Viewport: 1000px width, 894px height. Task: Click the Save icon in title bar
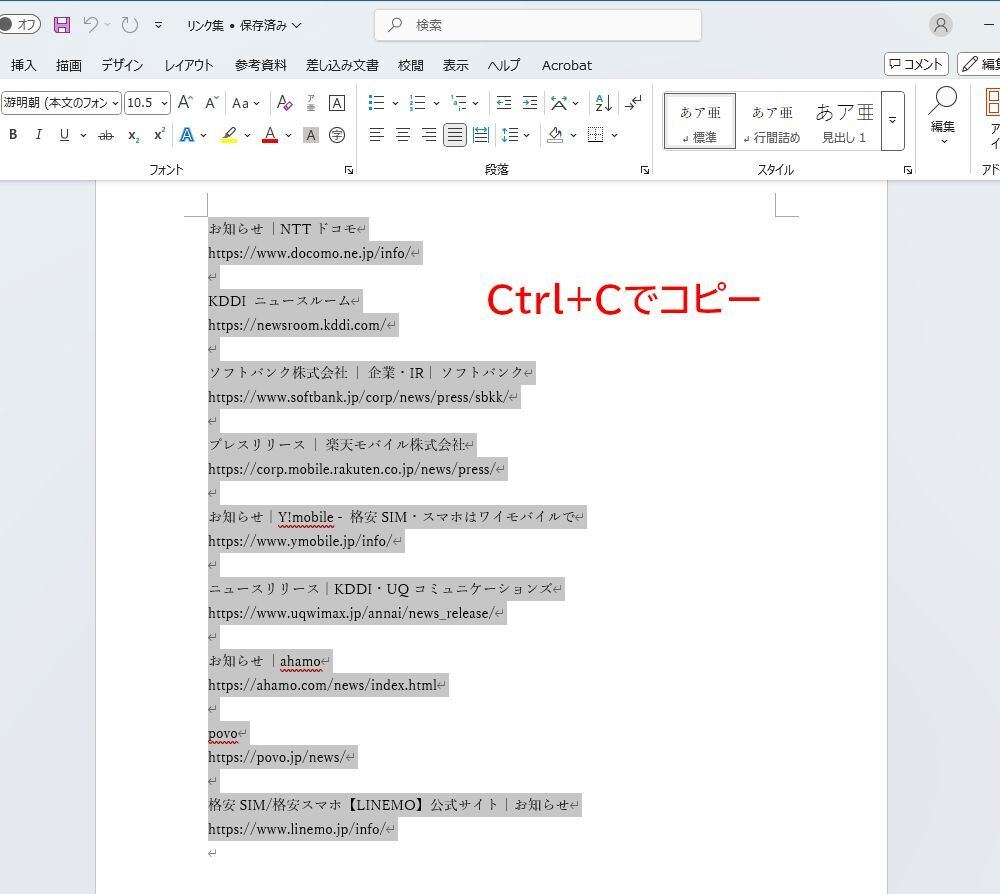pyautogui.click(x=62, y=25)
